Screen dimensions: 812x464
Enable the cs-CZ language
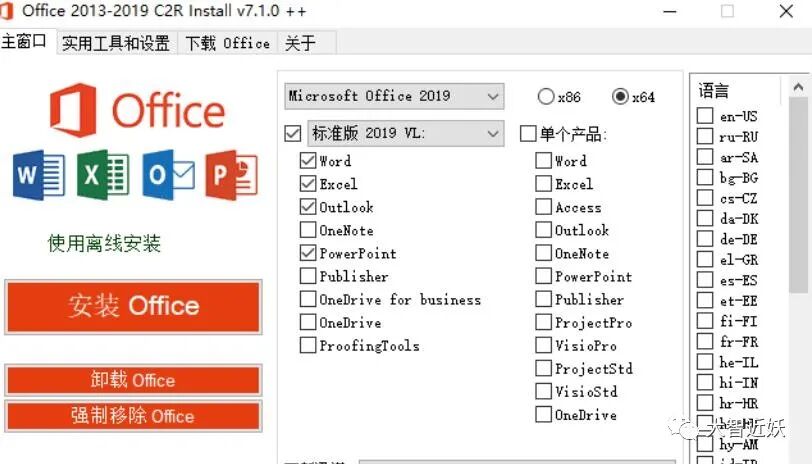click(705, 198)
